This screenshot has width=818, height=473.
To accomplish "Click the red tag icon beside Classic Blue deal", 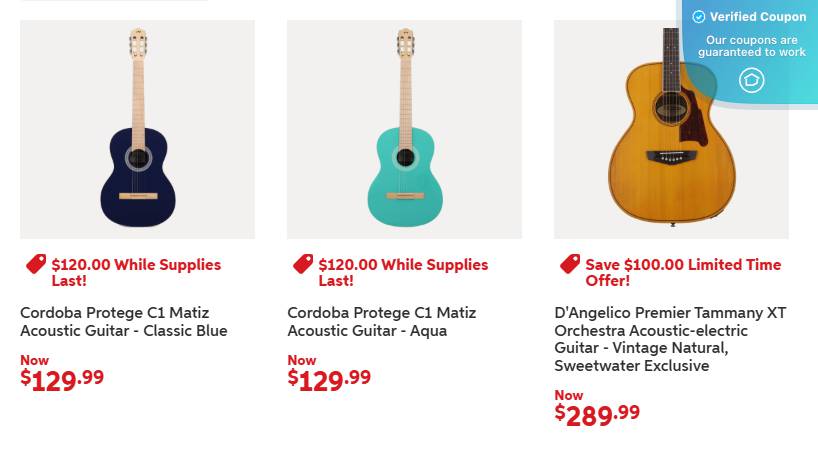I will coord(36,264).
